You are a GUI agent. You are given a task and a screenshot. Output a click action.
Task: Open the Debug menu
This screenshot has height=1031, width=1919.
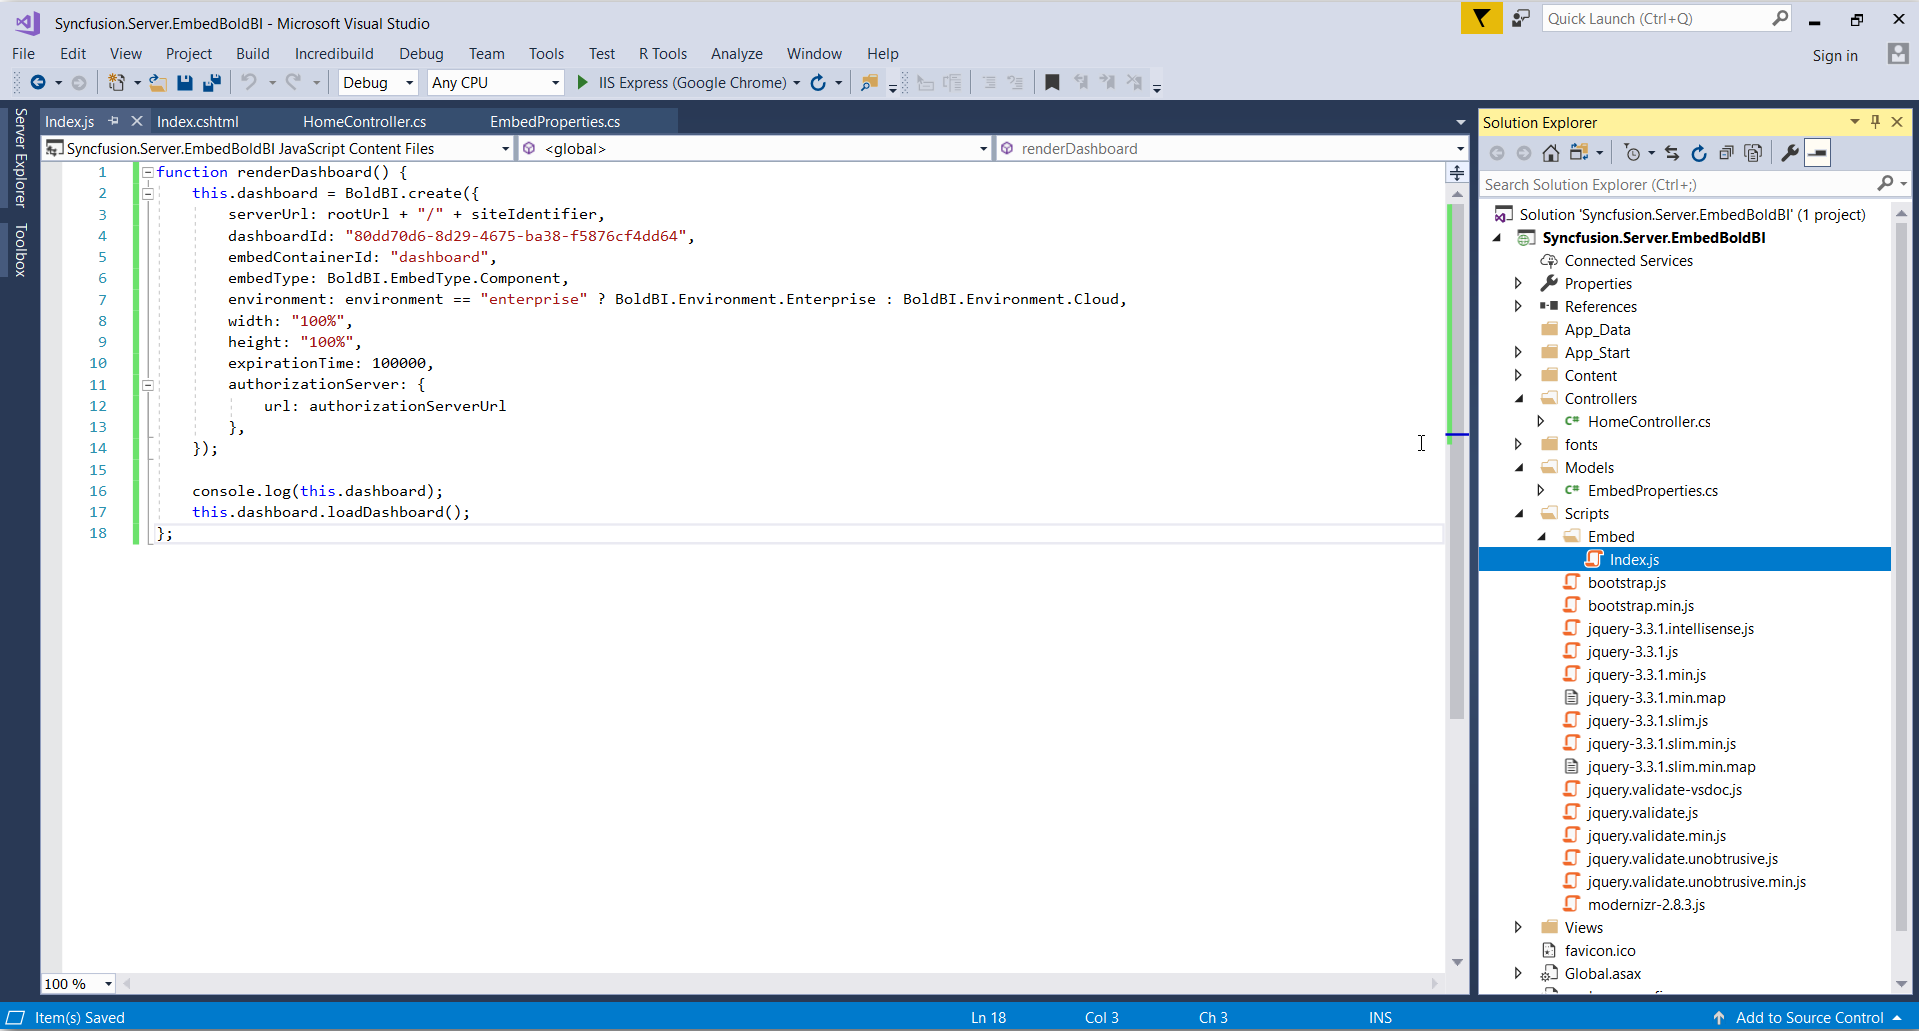tap(420, 53)
